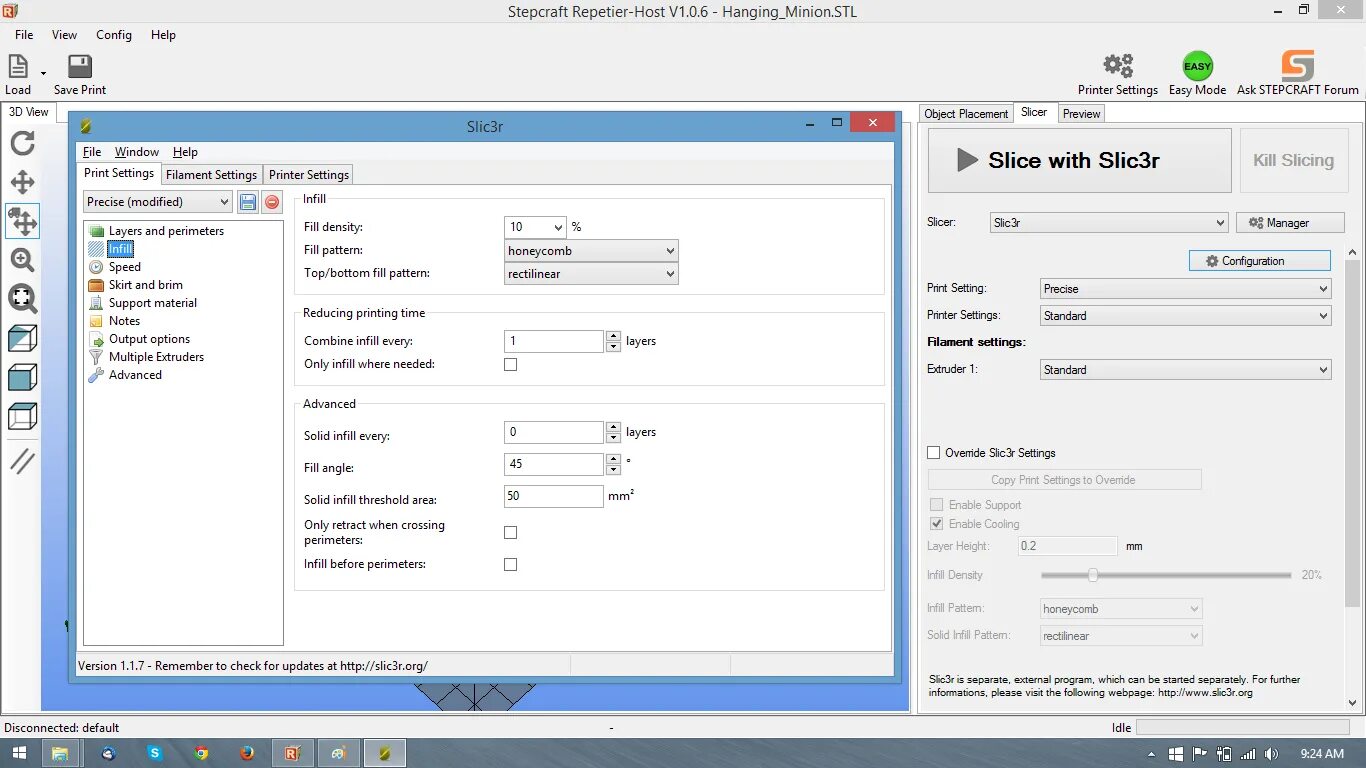1366x768 pixels.
Task: Toggle Easy Mode green button
Action: coord(1197,66)
